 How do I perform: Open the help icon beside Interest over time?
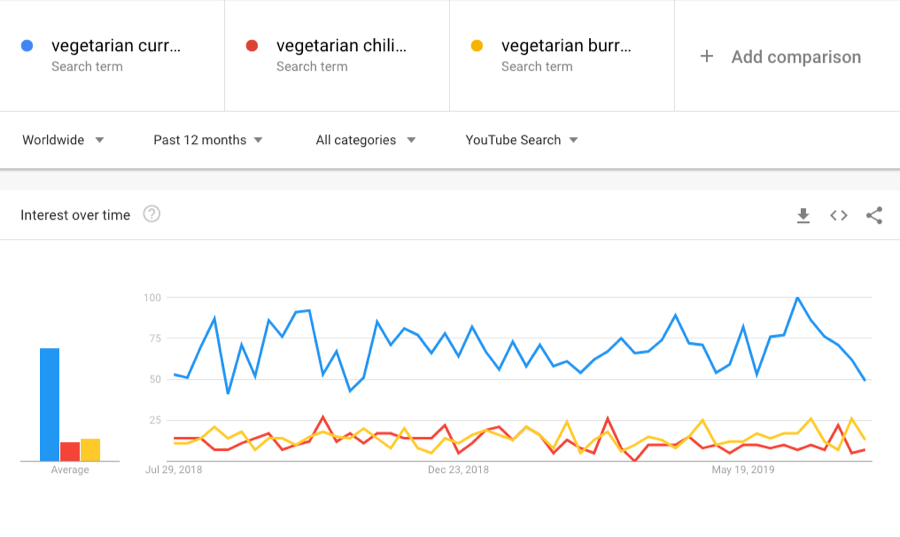click(151, 214)
